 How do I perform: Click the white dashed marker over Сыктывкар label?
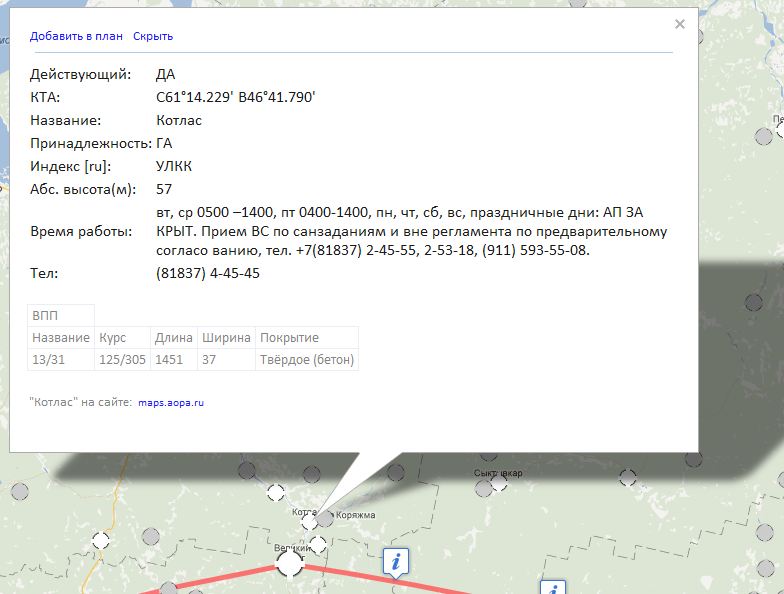pyautogui.click(x=498, y=482)
